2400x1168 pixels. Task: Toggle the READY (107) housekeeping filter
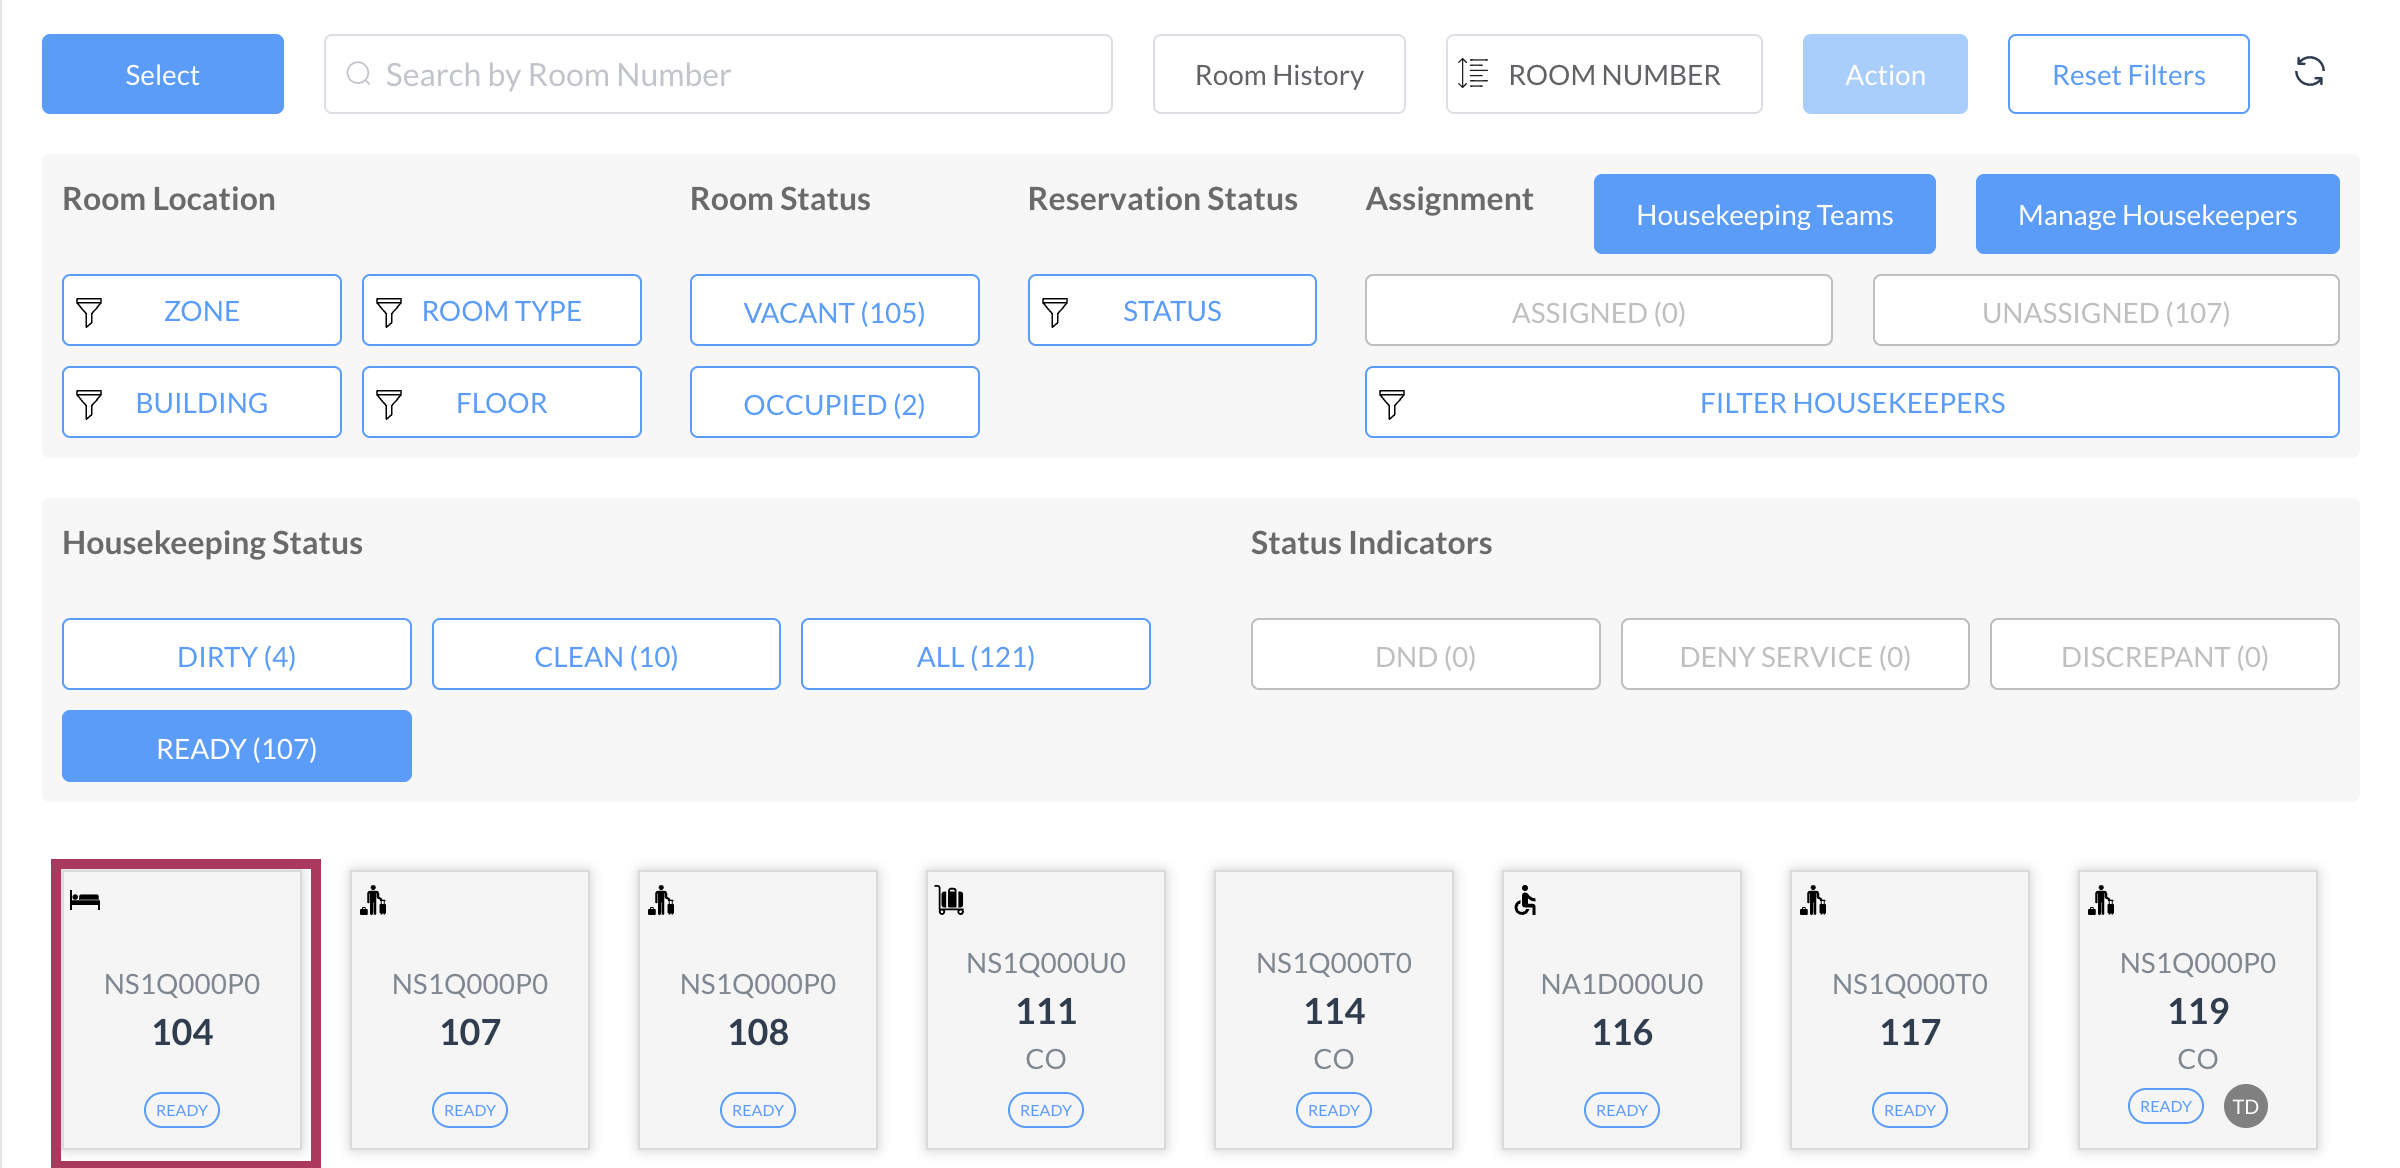click(x=237, y=747)
